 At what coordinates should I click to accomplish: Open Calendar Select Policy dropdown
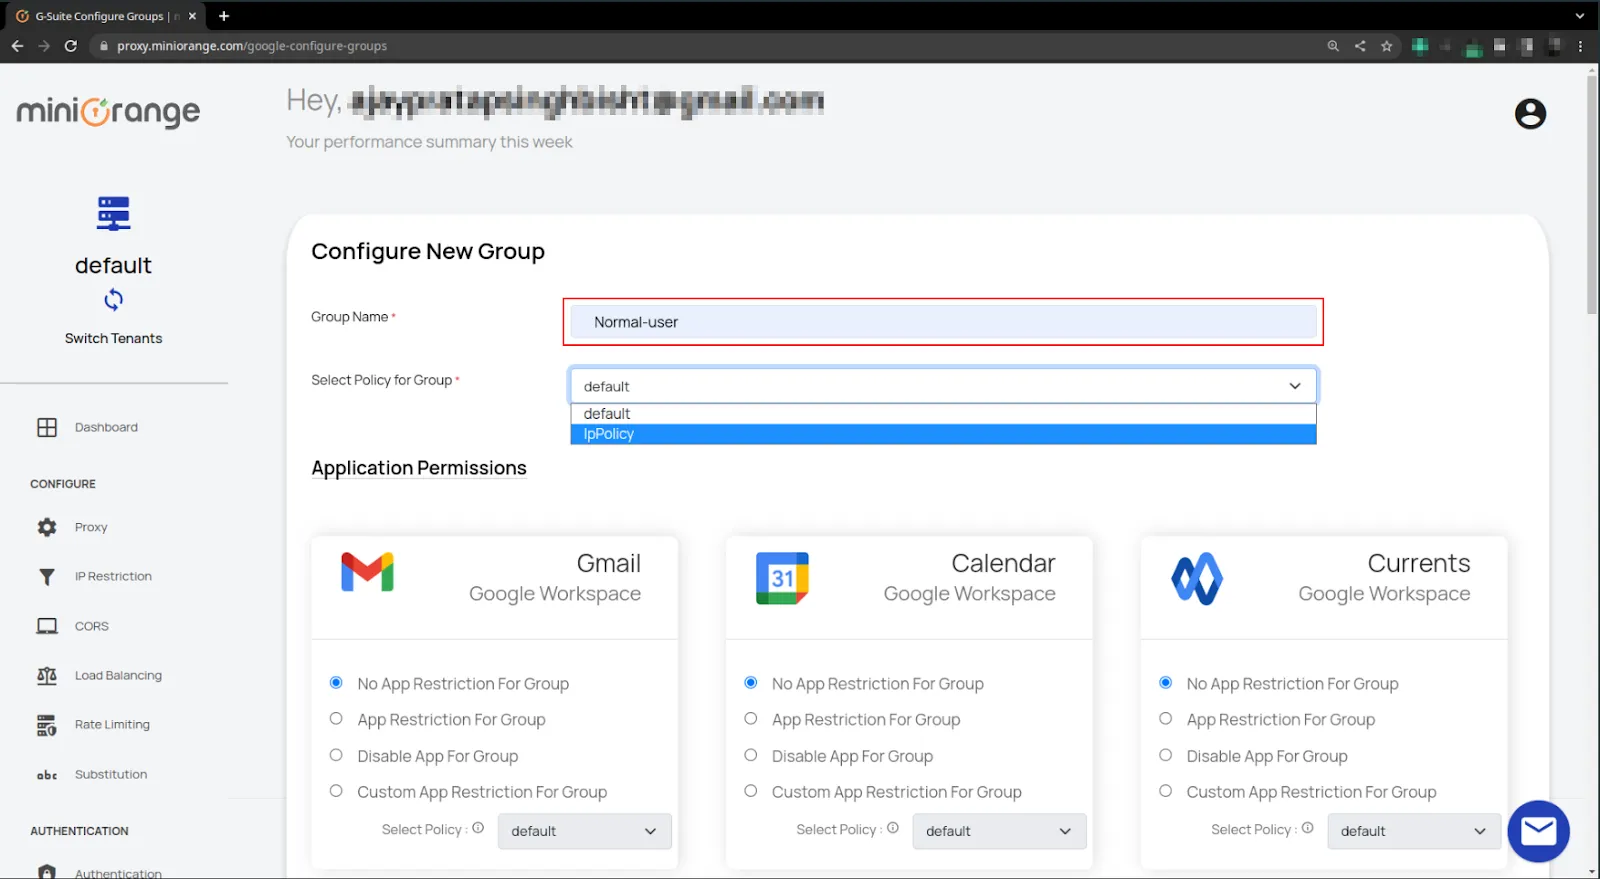coord(999,831)
